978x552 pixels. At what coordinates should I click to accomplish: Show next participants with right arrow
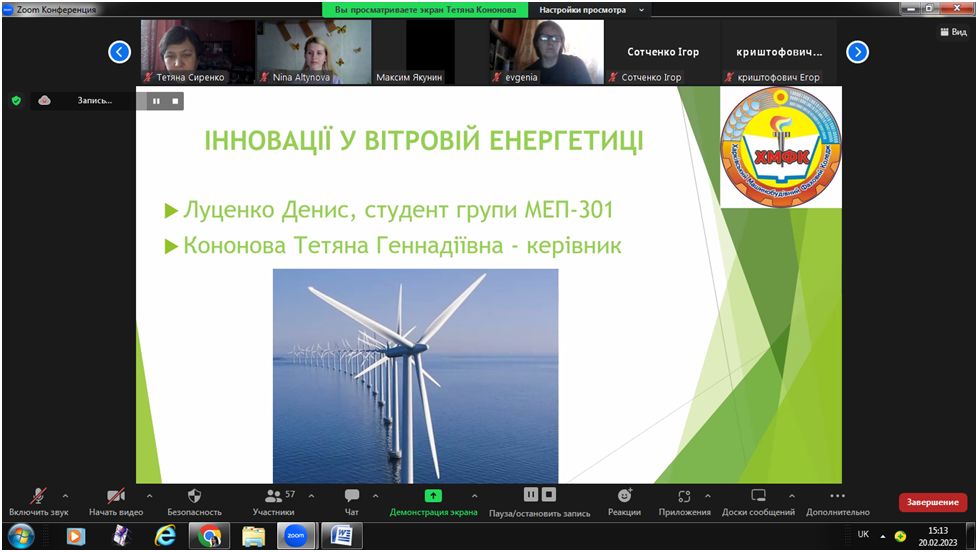857,52
